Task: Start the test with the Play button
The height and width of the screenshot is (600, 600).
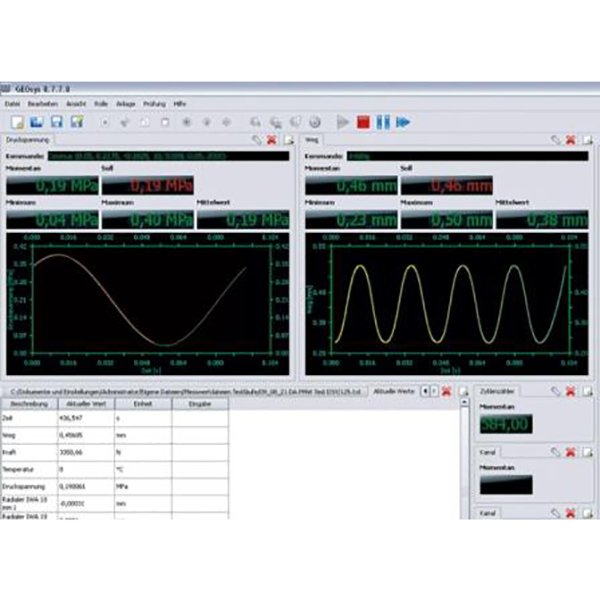Action: click(x=343, y=122)
